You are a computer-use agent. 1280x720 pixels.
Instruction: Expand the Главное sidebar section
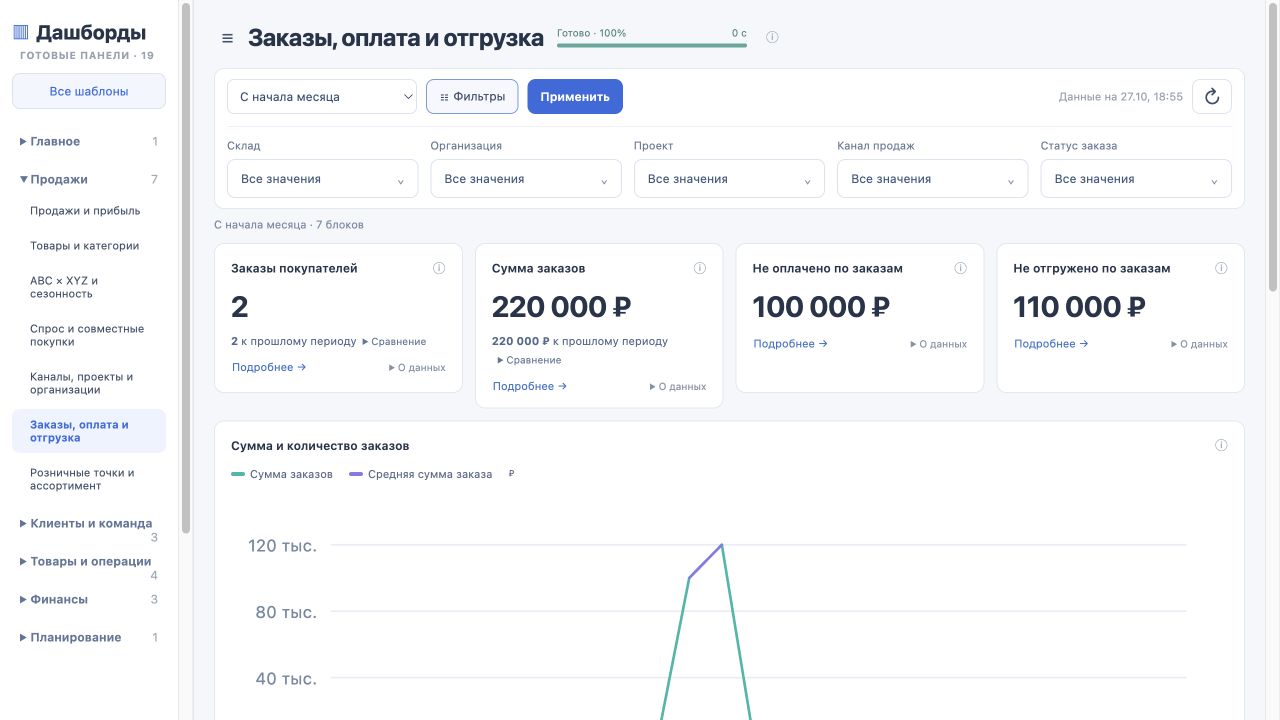89,142
